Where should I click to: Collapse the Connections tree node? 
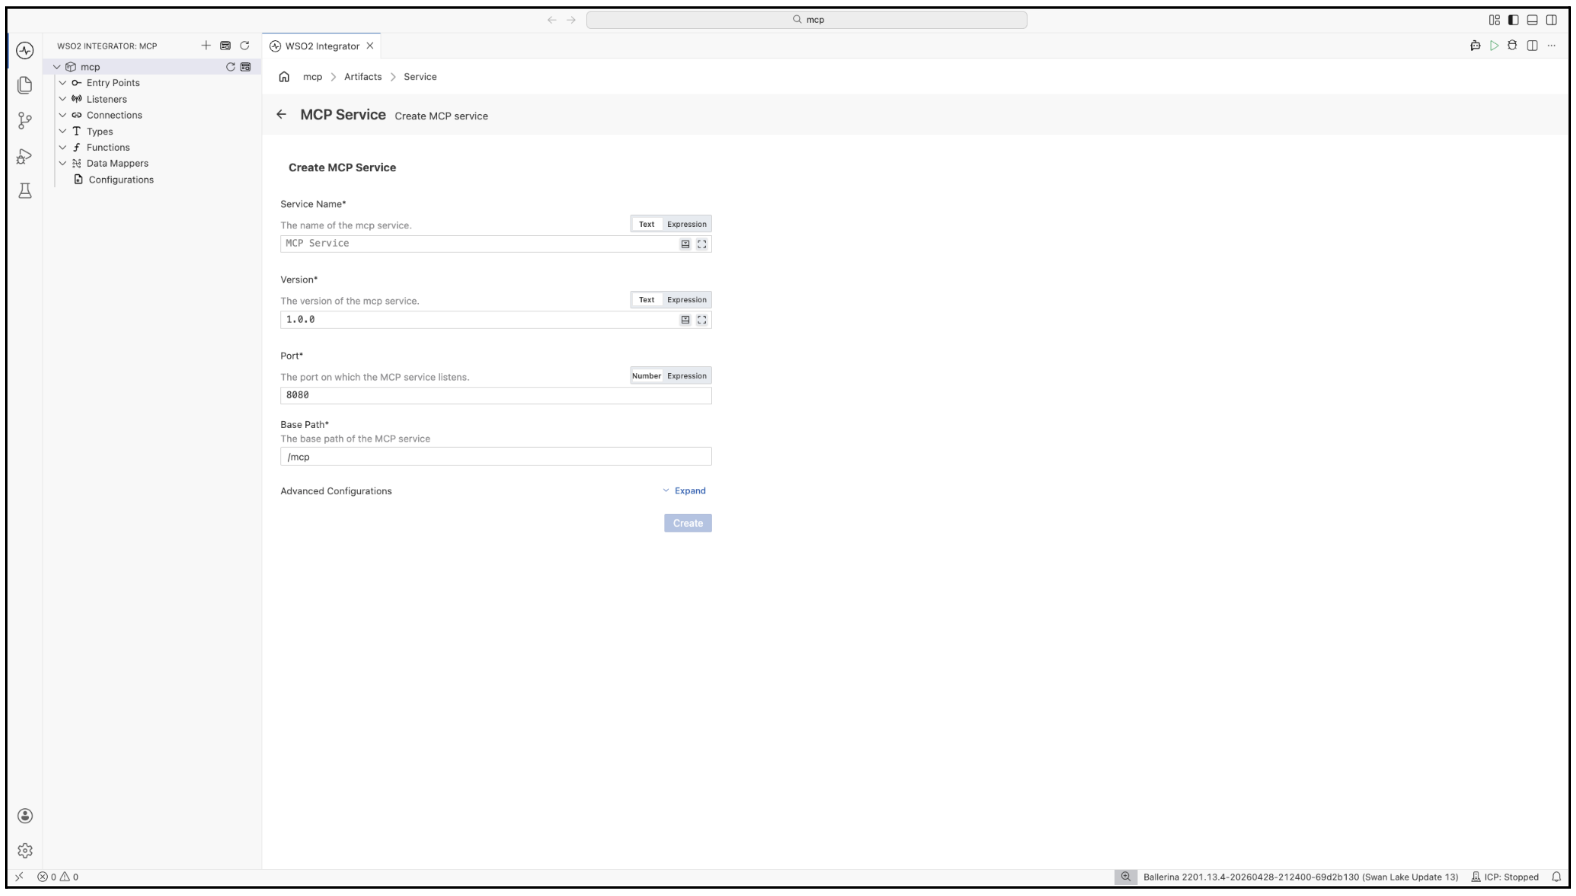(63, 115)
